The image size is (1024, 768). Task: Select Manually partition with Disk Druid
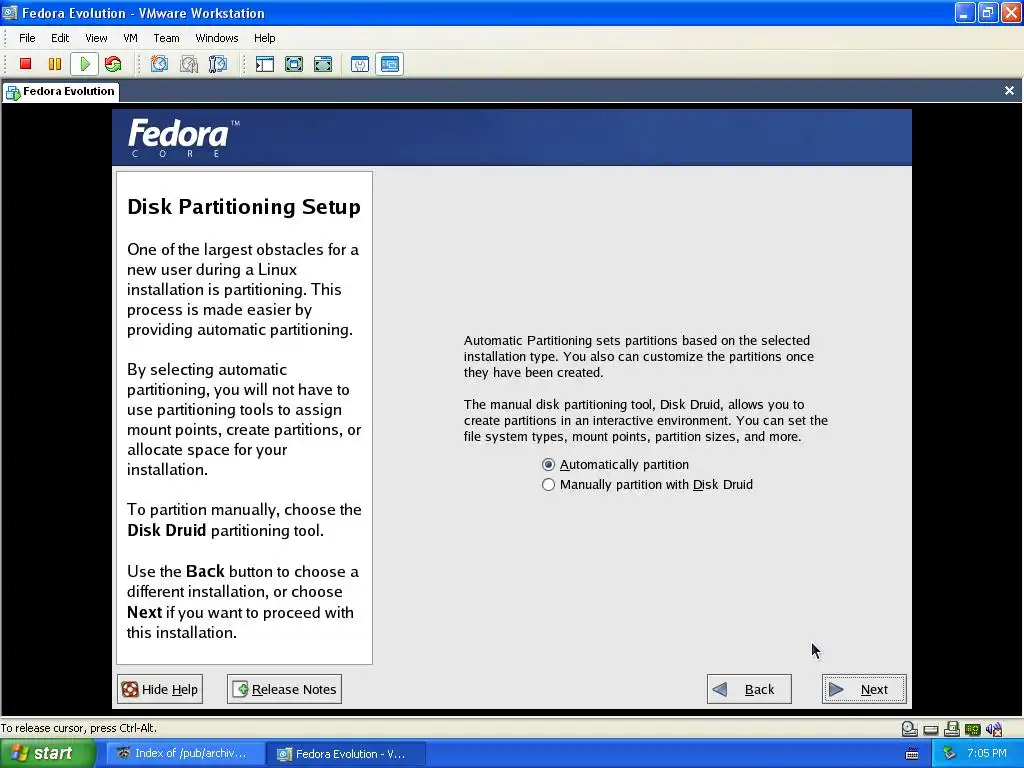pos(647,485)
